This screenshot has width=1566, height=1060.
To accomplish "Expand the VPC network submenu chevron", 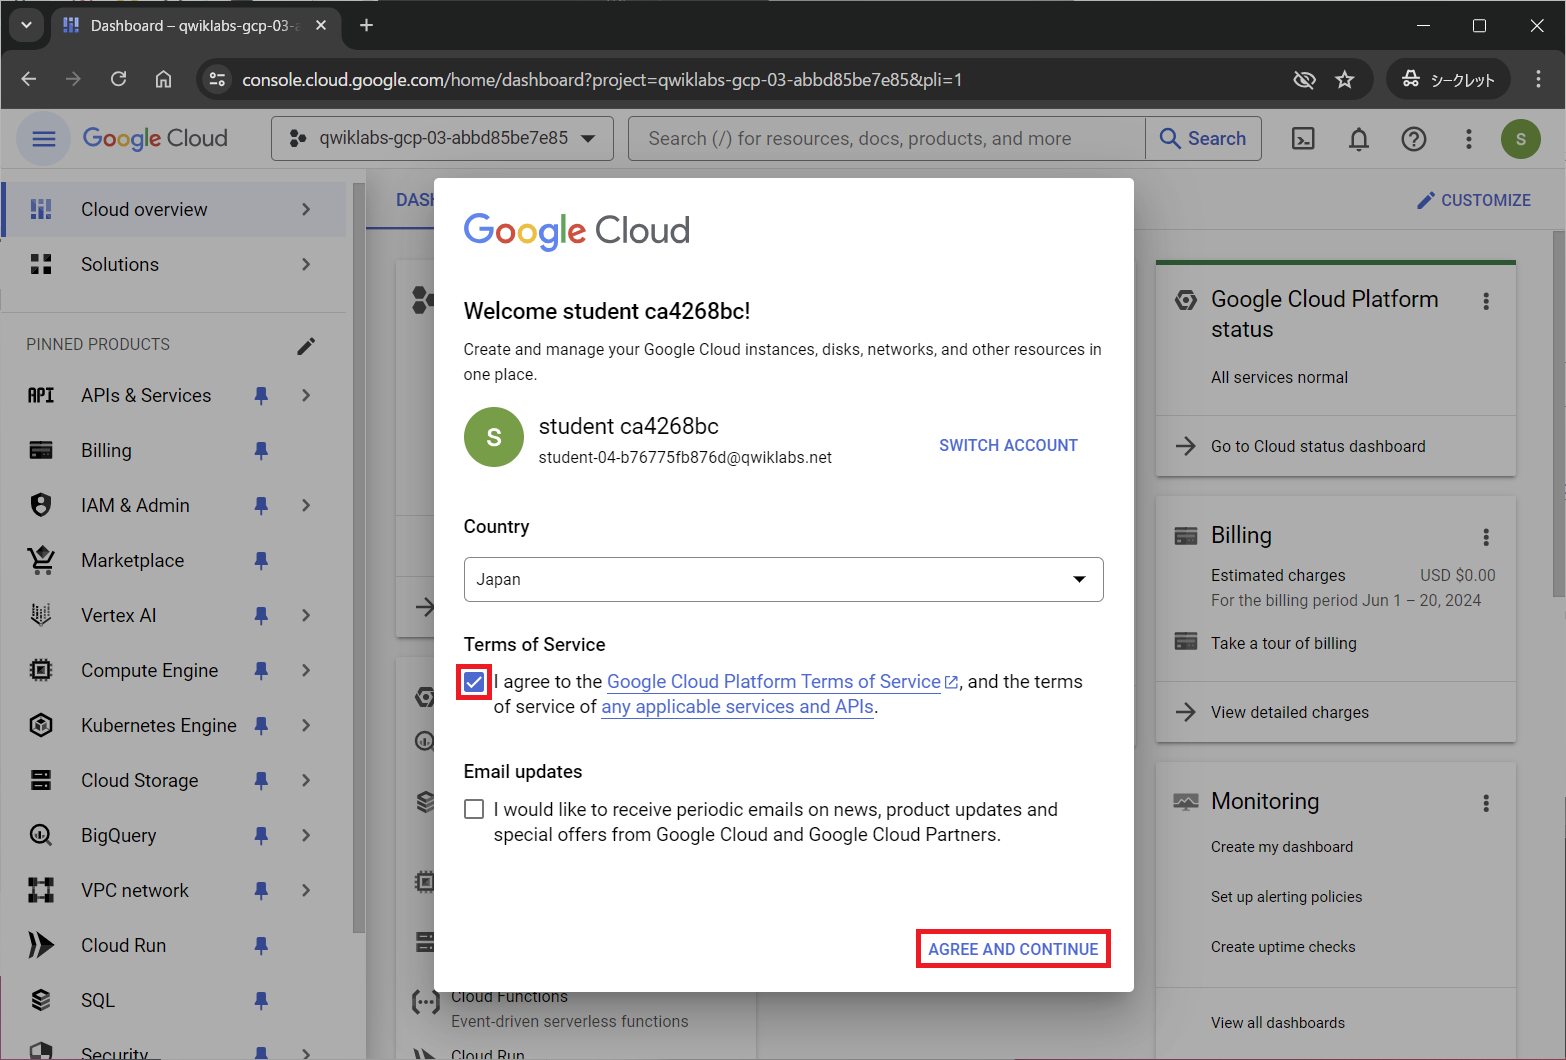I will click(306, 891).
